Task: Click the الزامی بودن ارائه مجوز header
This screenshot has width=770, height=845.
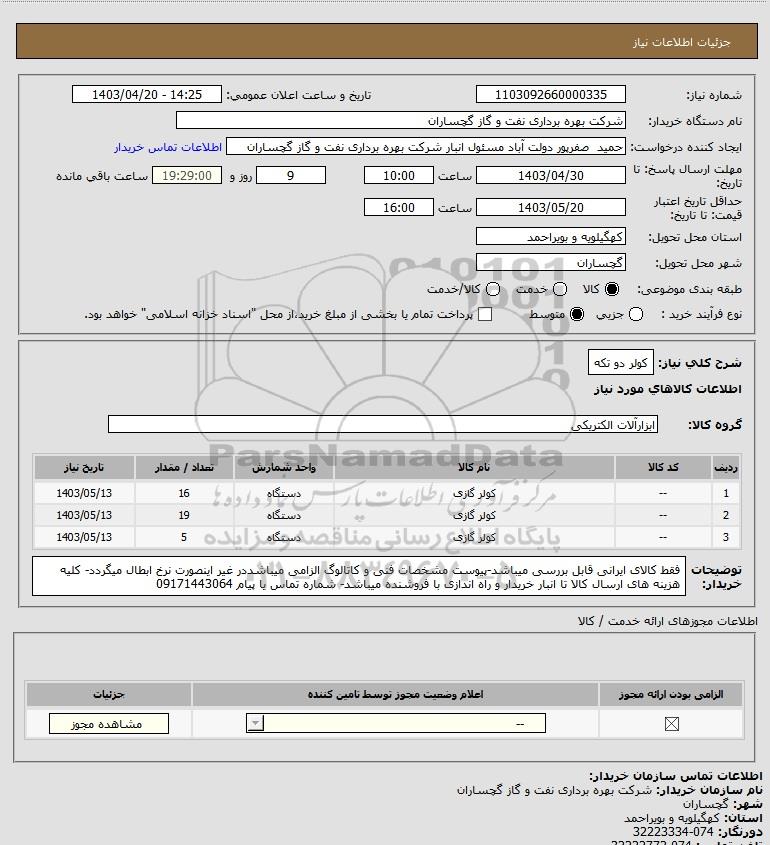Action: click(x=671, y=694)
